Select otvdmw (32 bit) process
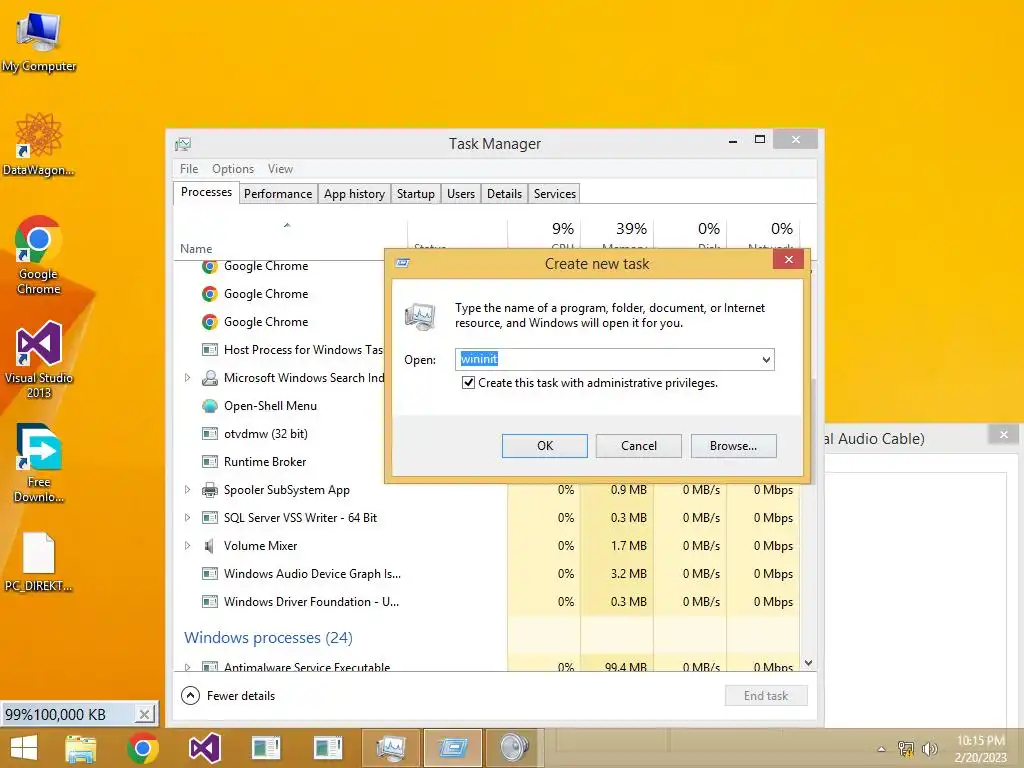1024x768 pixels. [265, 434]
